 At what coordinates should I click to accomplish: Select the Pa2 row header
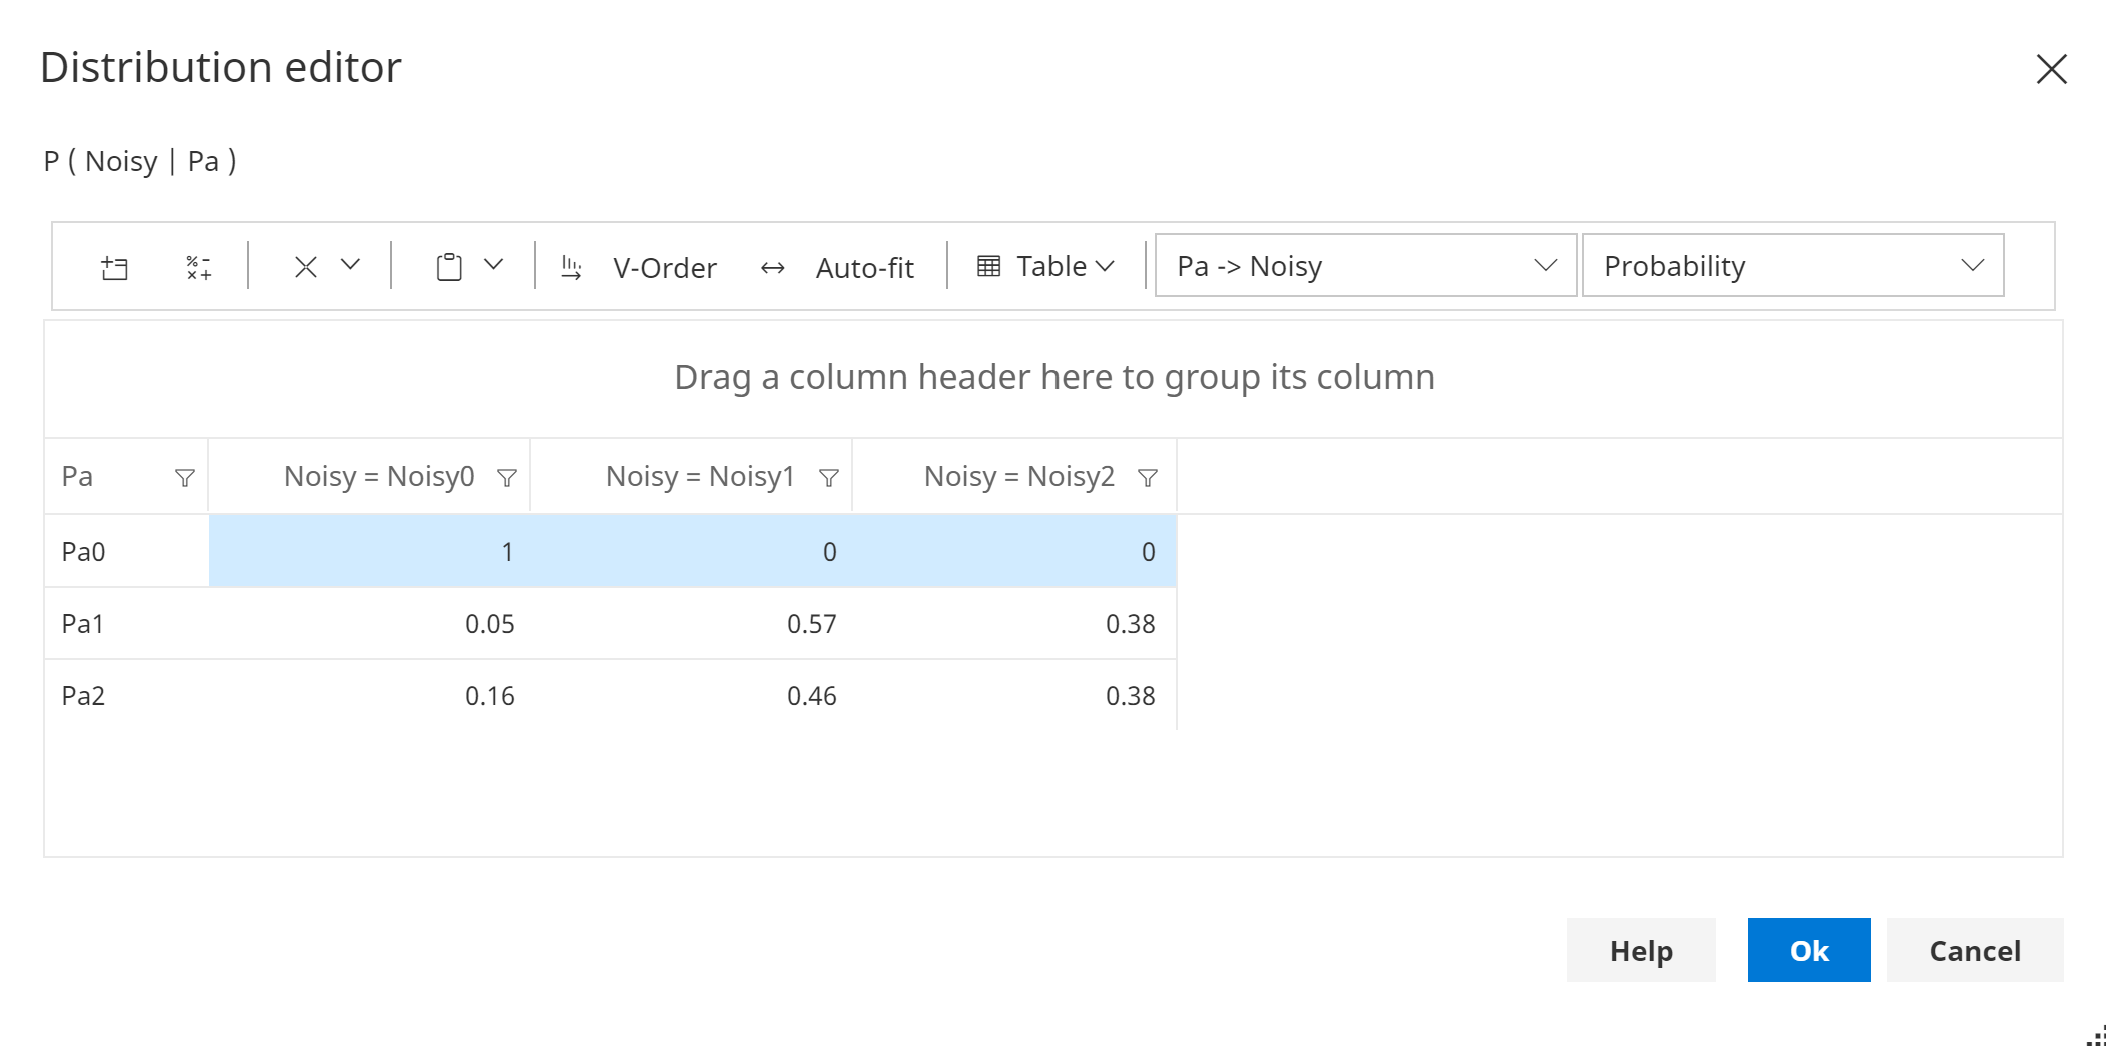(x=84, y=696)
